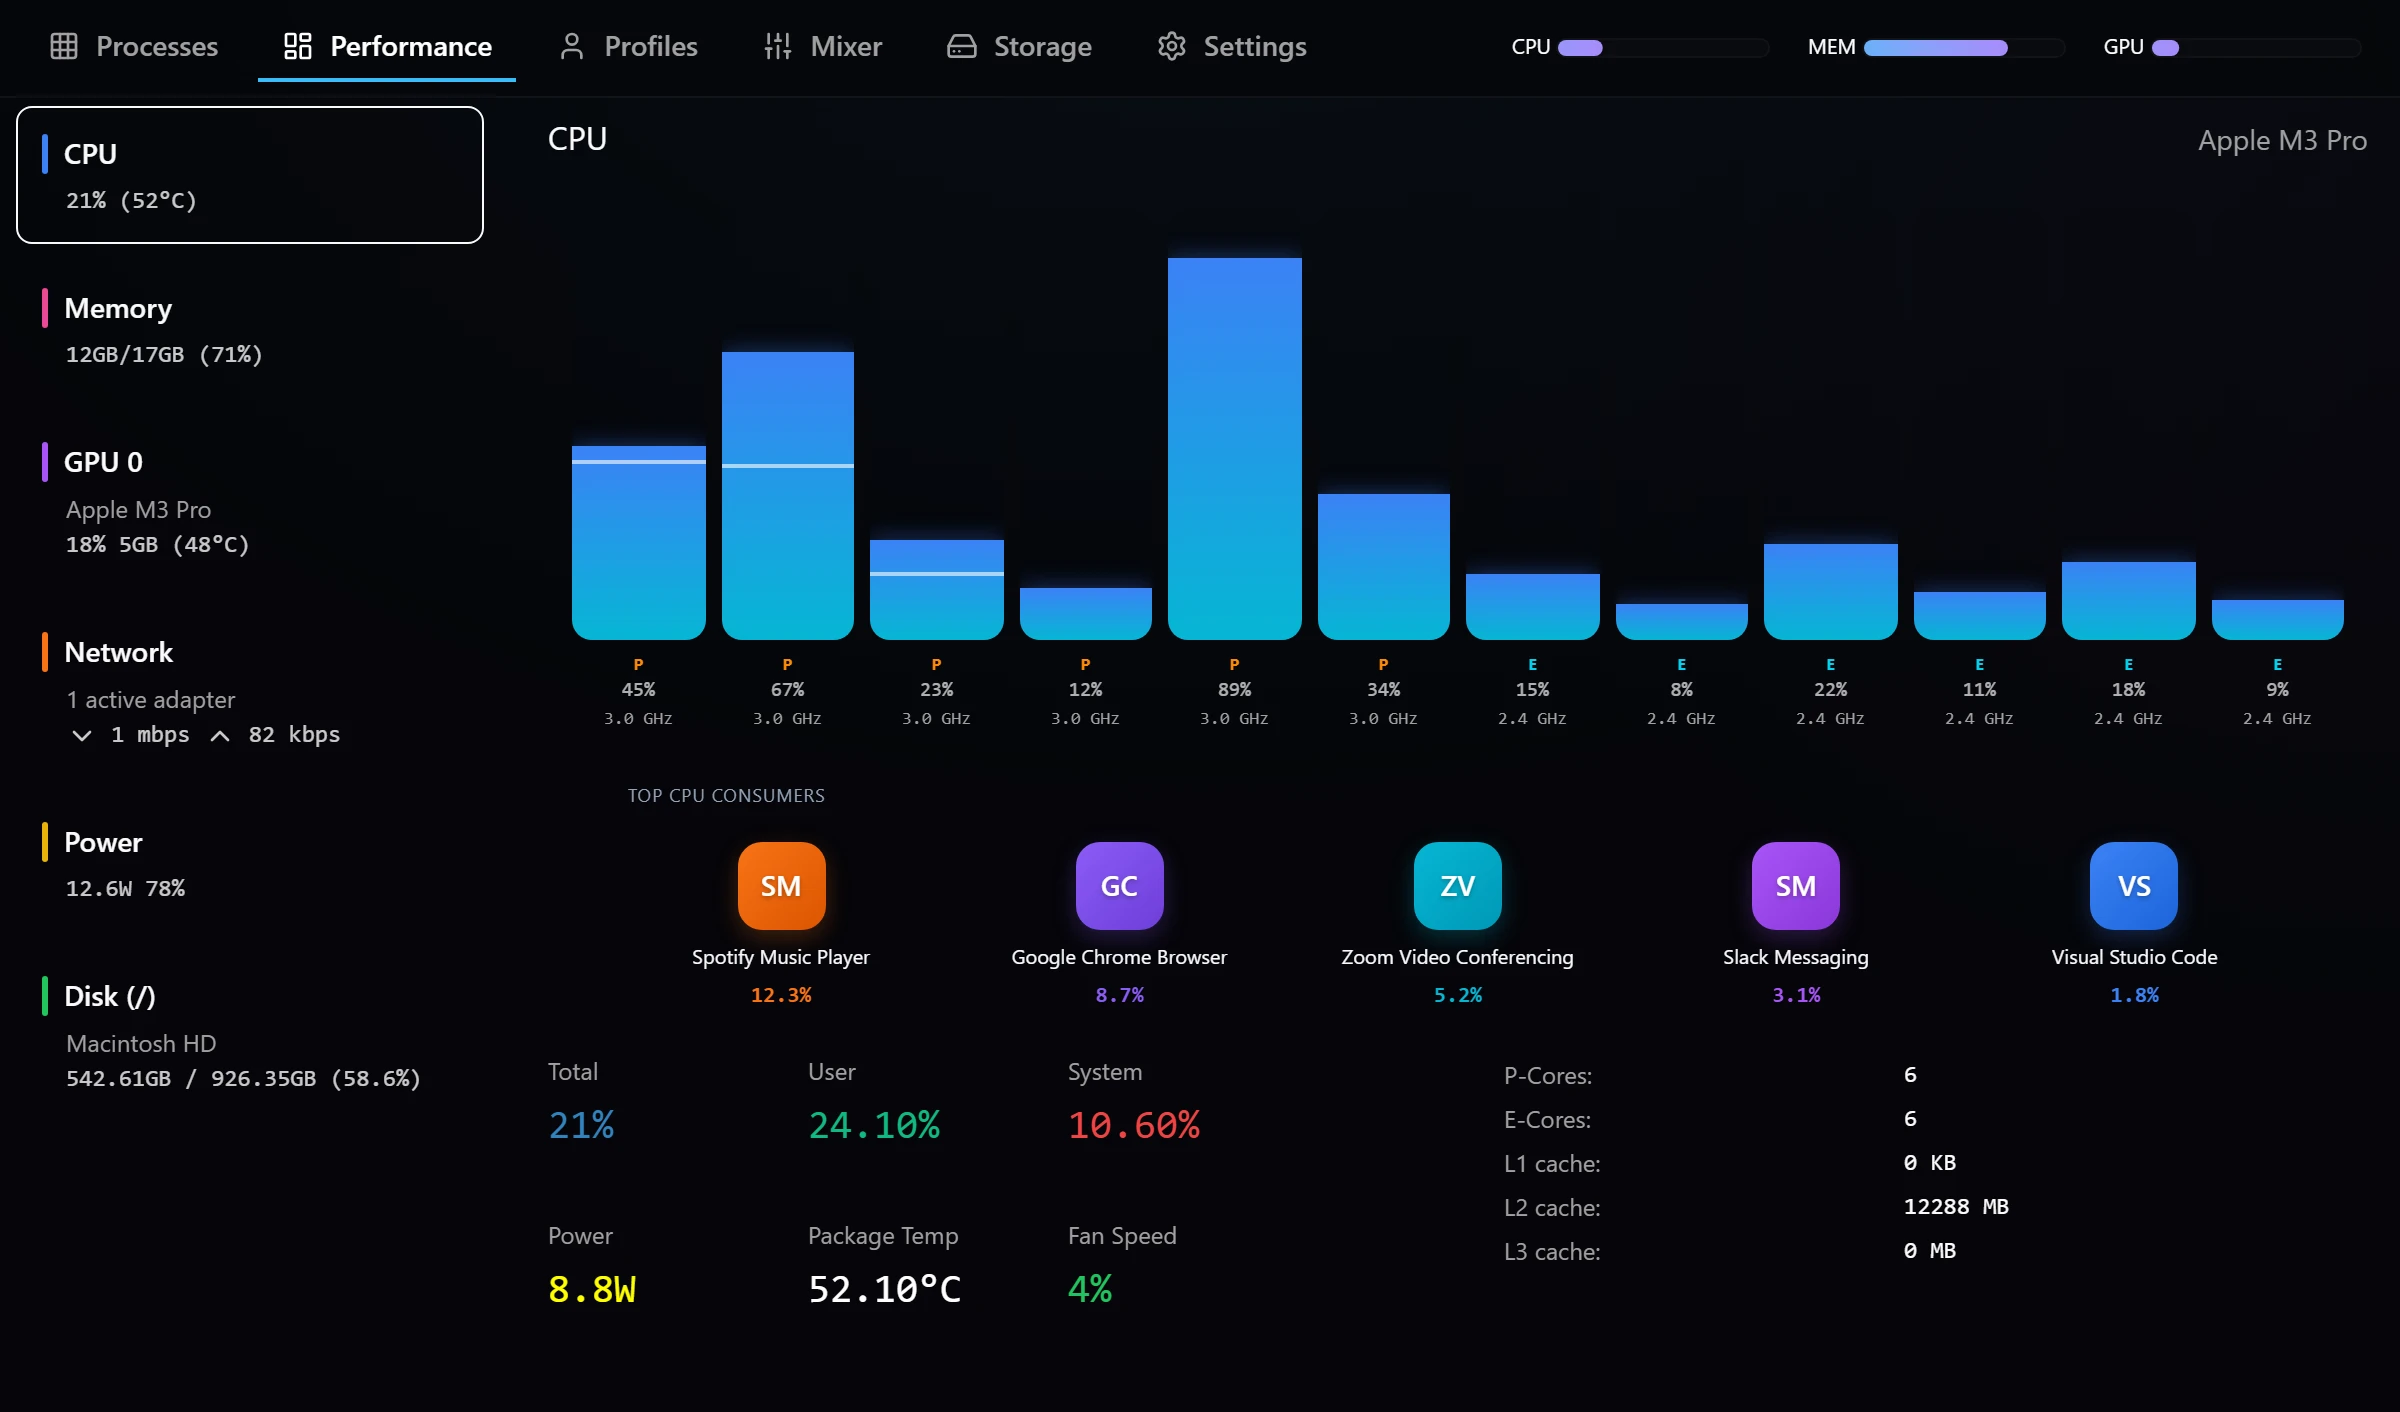Click the 45% P-core bar
The height and width of the screenshot is (1412, 2400).
(x=639, y=542)
